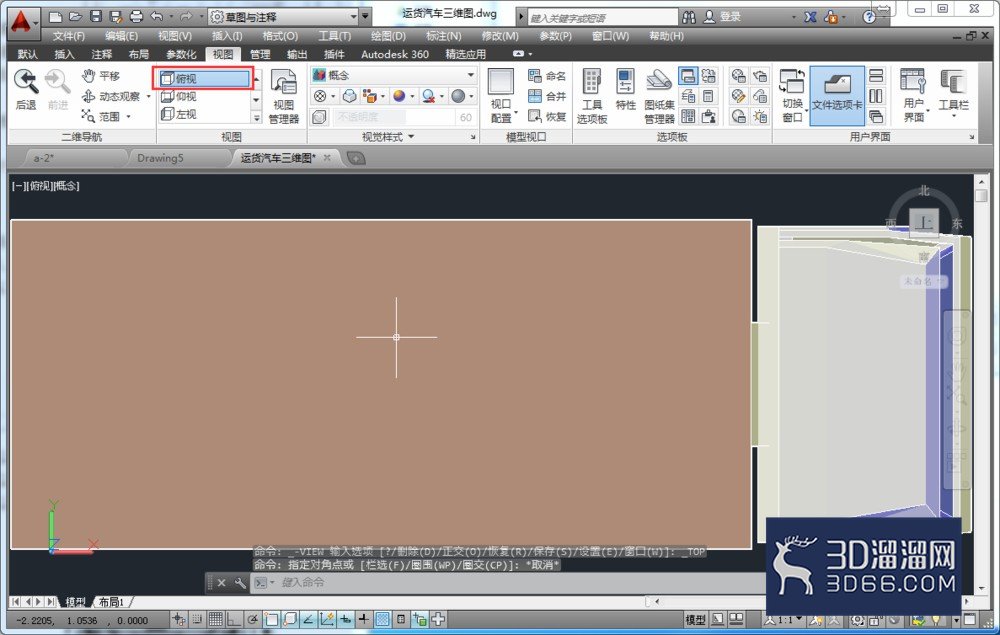The height and width of the screenshot is (635, 1000).
Task: Expand the 视觉样式 panel arrow
Action: pyautogui.click(x=411, y=136)
